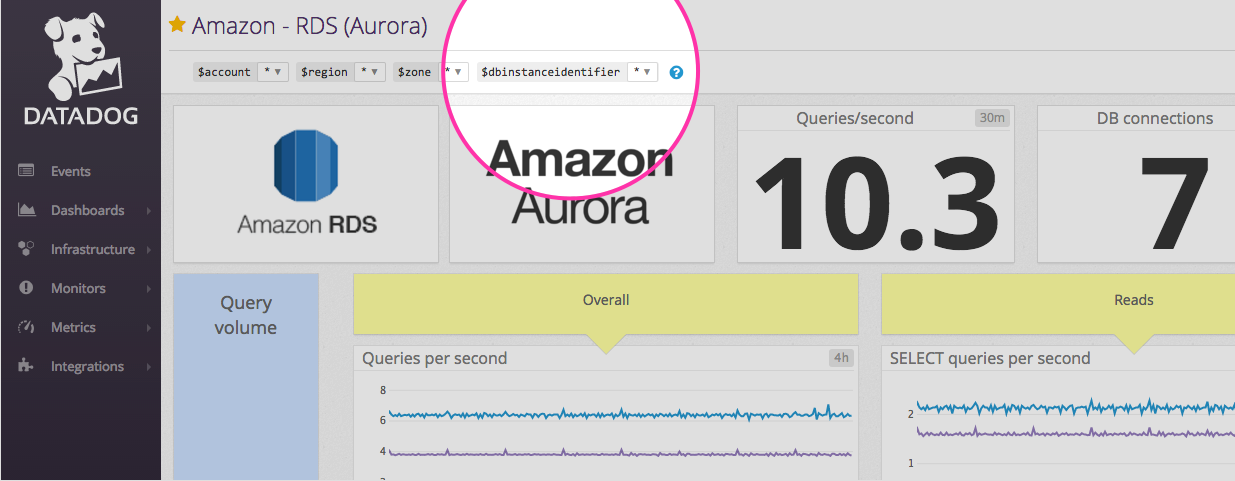Open the $region variable dropdown
Screen dimensions: 1235x481
coord(370,72)
